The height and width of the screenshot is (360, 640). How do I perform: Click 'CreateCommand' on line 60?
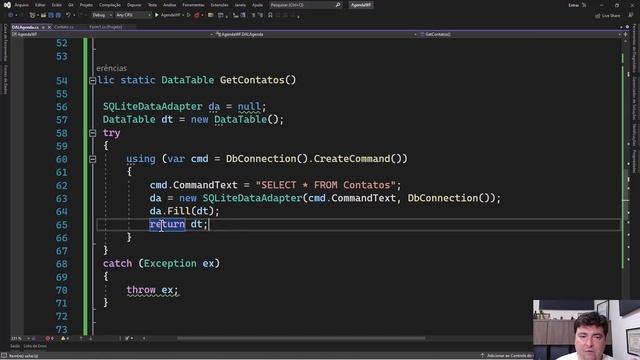[x=352, y=159]
